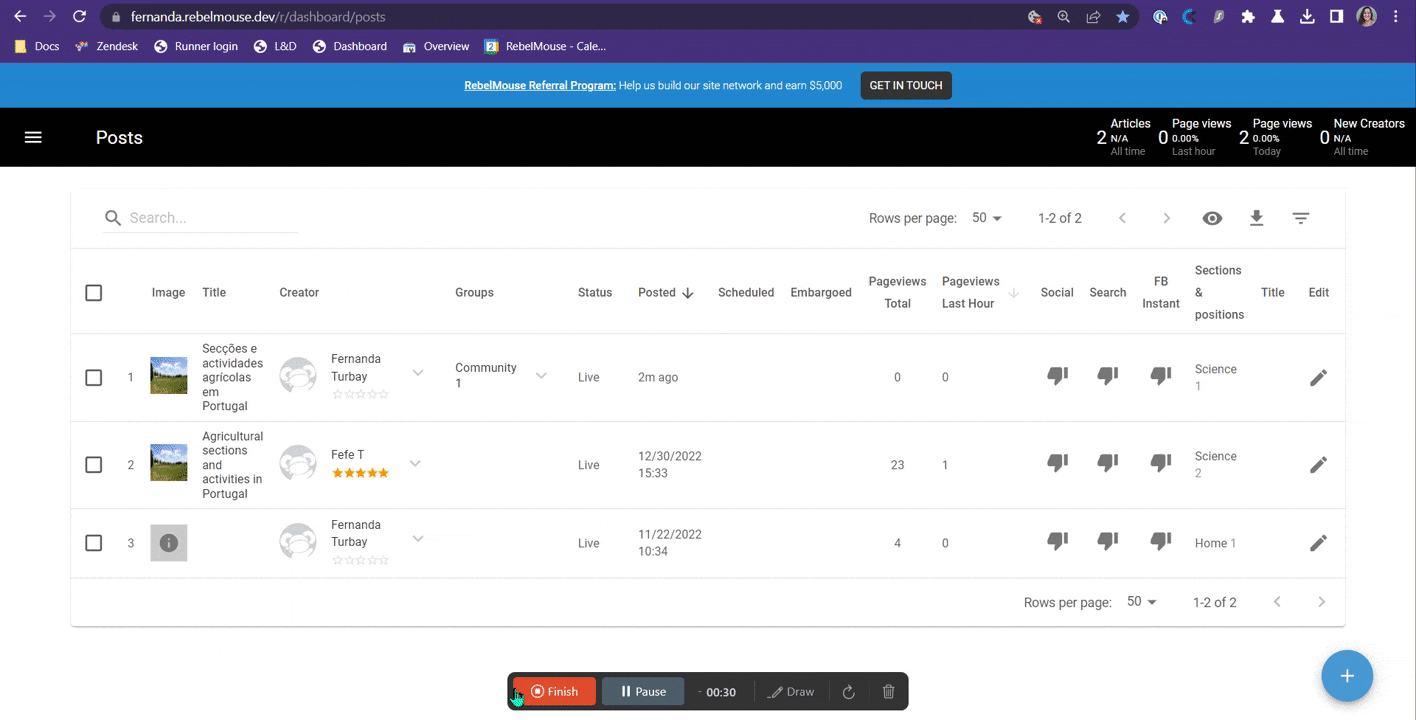Click the restart recording icon

pos(848,692)
